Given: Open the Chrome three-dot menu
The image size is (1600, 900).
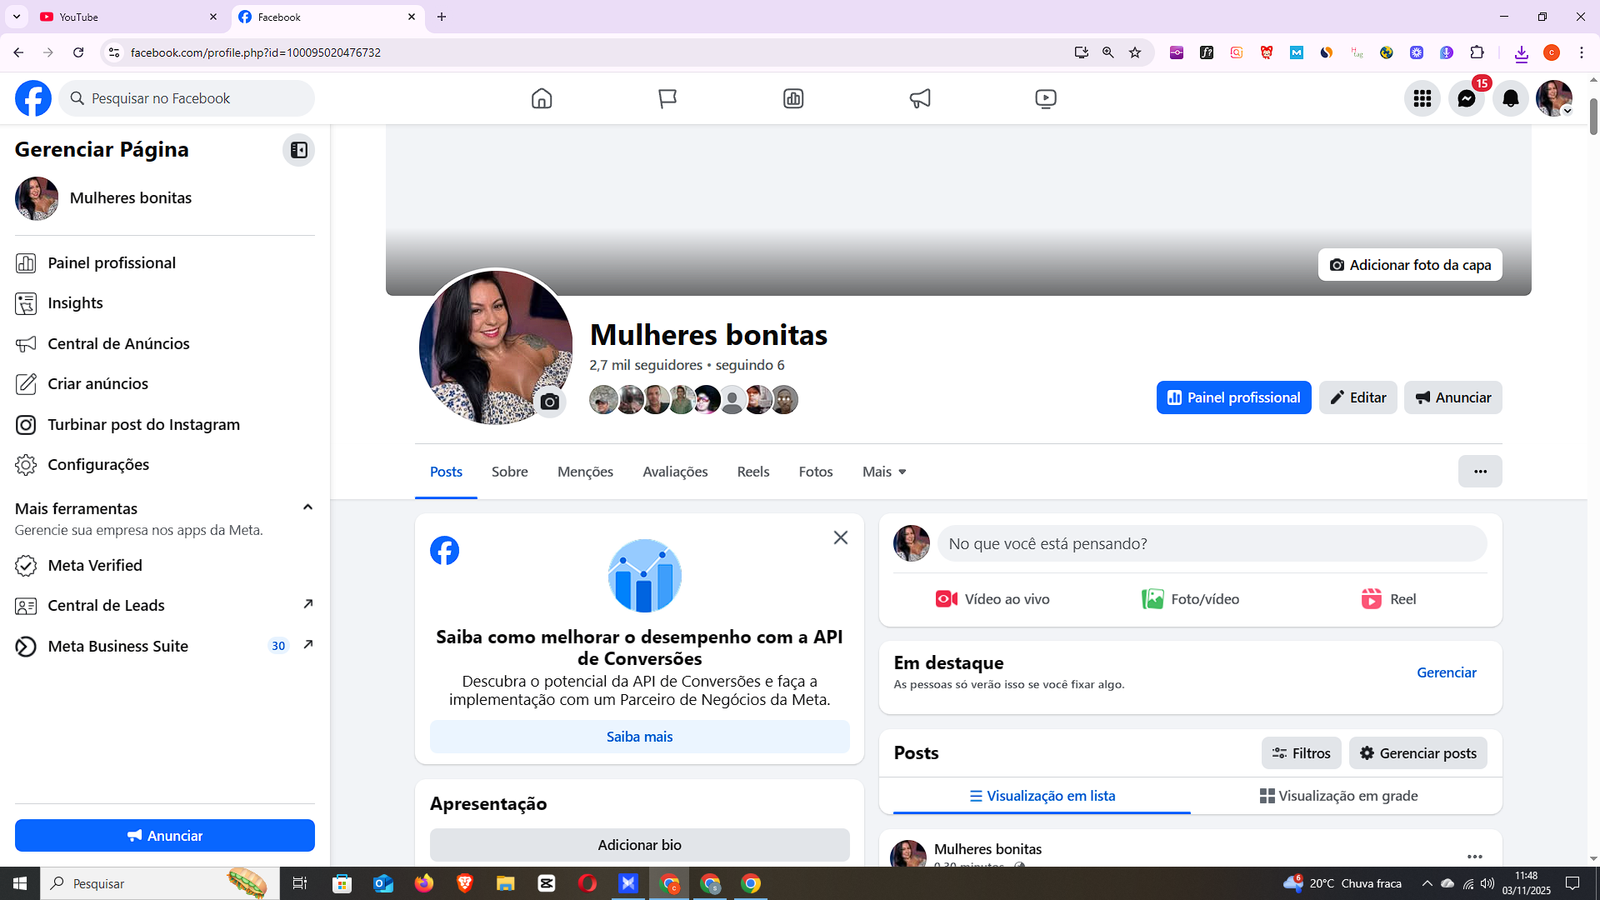Looking at the screenshot, I should point(1581,52).
